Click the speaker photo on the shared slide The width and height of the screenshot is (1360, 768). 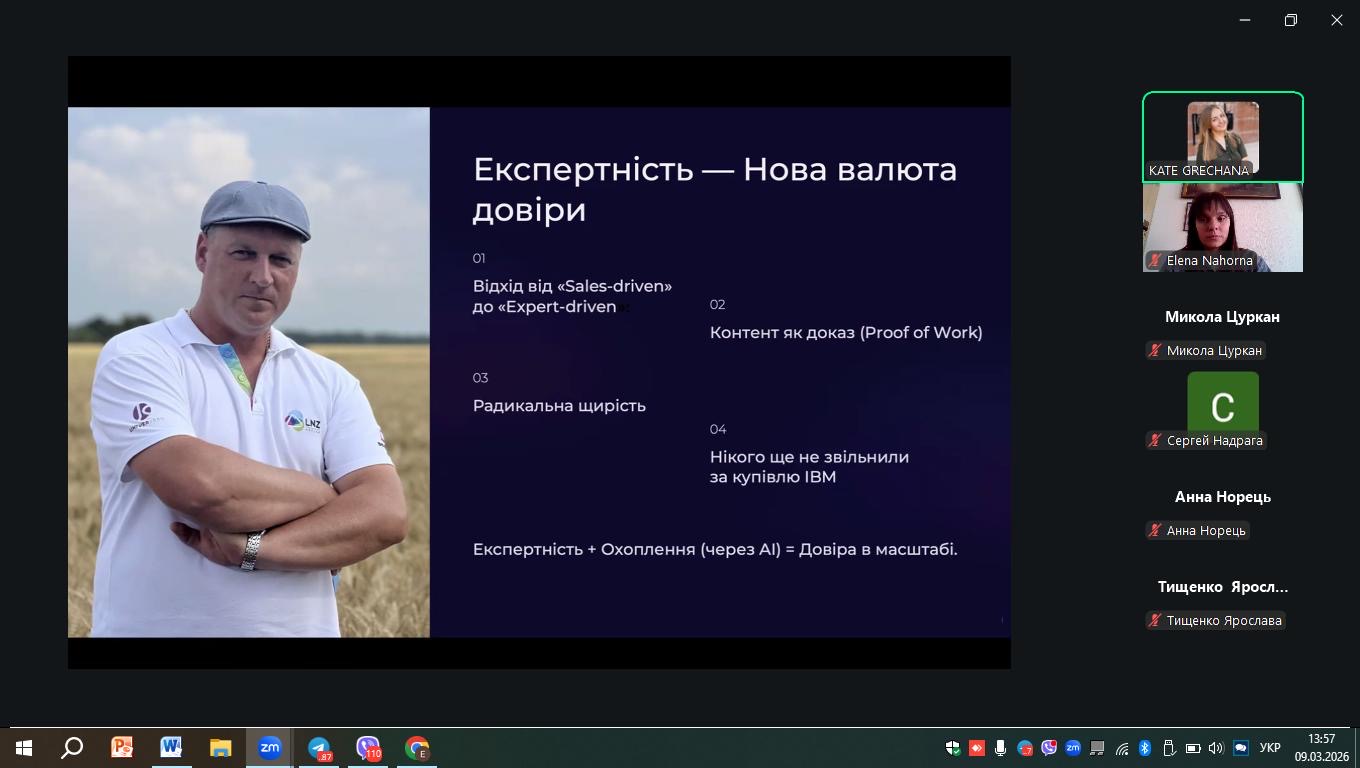click(249, 372)
